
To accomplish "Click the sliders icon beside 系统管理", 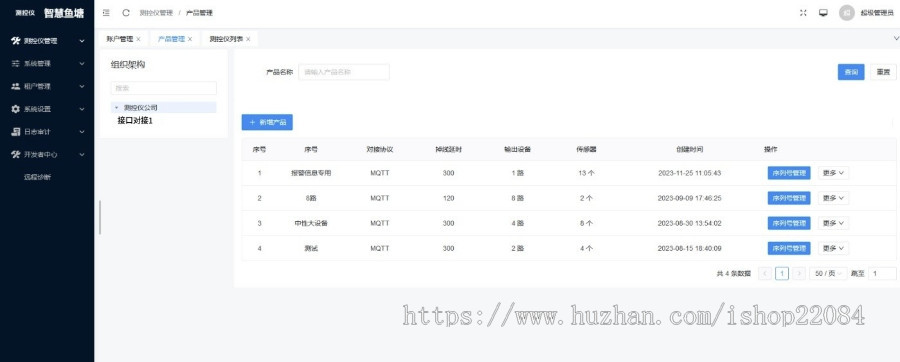I will [x=15, y=64].
